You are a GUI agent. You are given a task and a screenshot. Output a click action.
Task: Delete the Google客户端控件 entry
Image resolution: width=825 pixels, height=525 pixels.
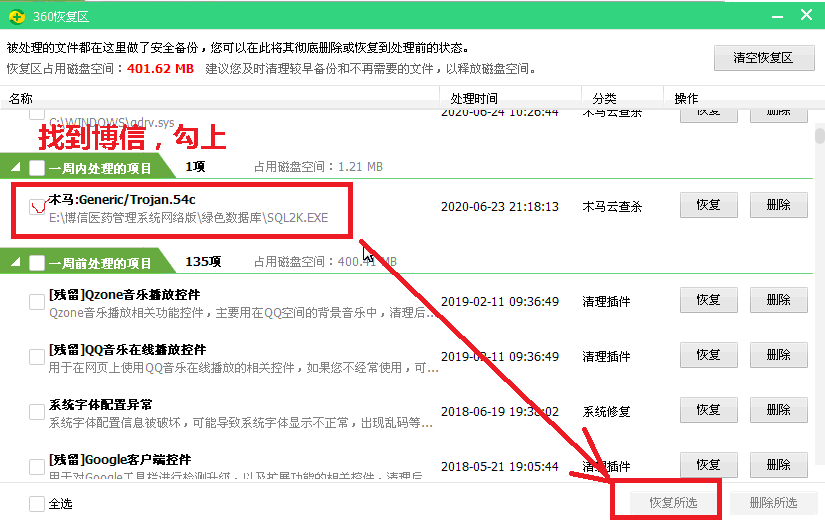[x=779, y=465]
